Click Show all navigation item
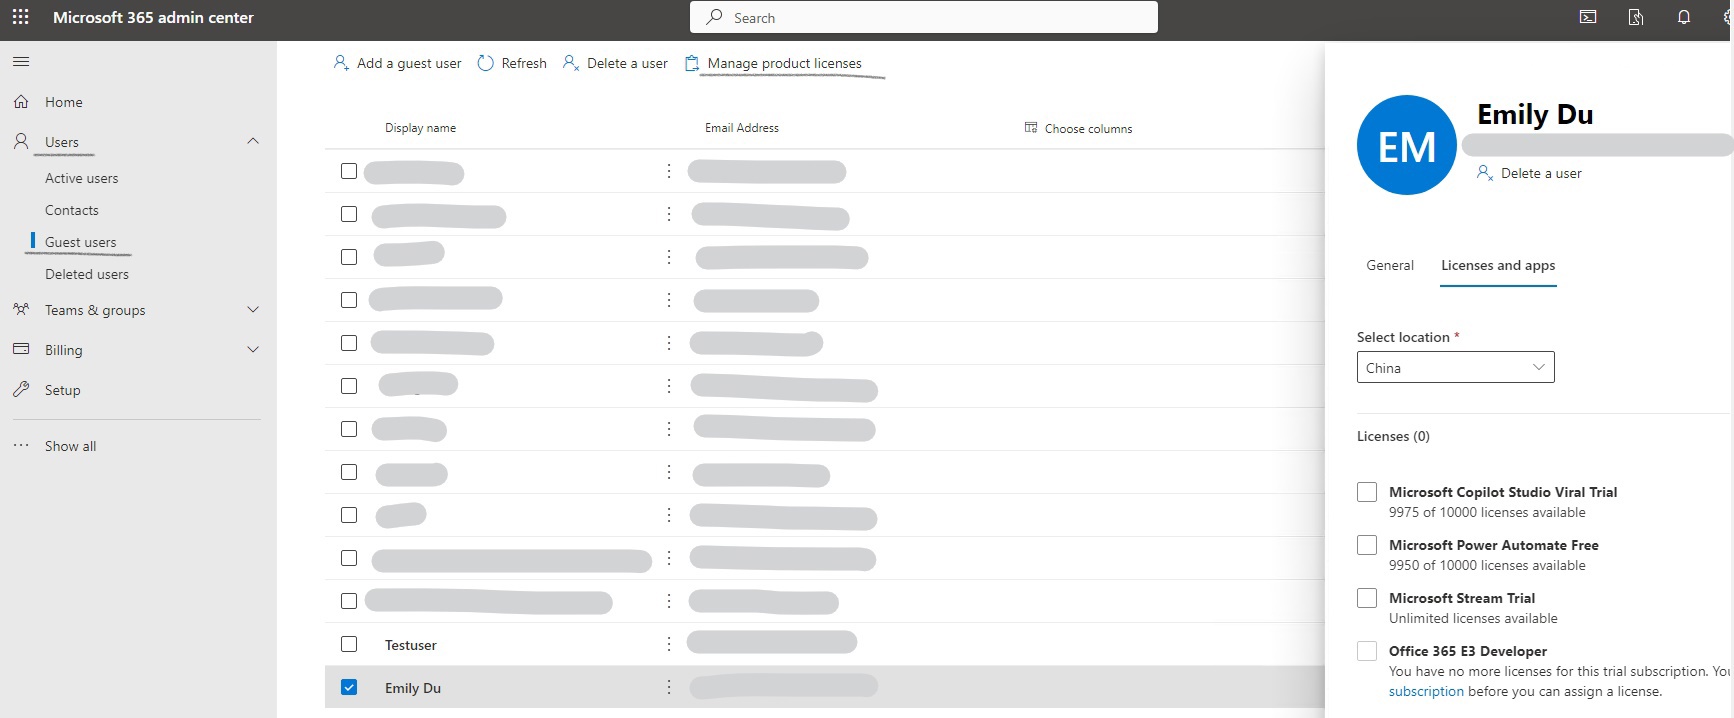This screenshot has width=1734, height=718. [x=71, y=446]
